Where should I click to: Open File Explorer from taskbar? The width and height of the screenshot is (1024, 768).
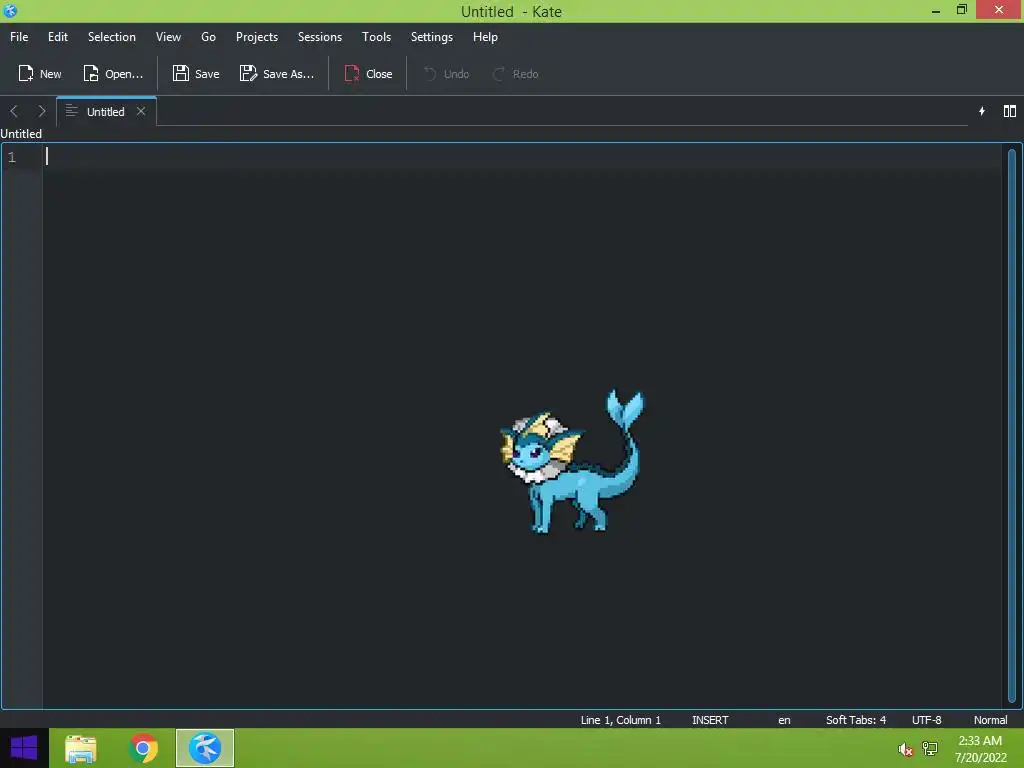coord(81,748)
